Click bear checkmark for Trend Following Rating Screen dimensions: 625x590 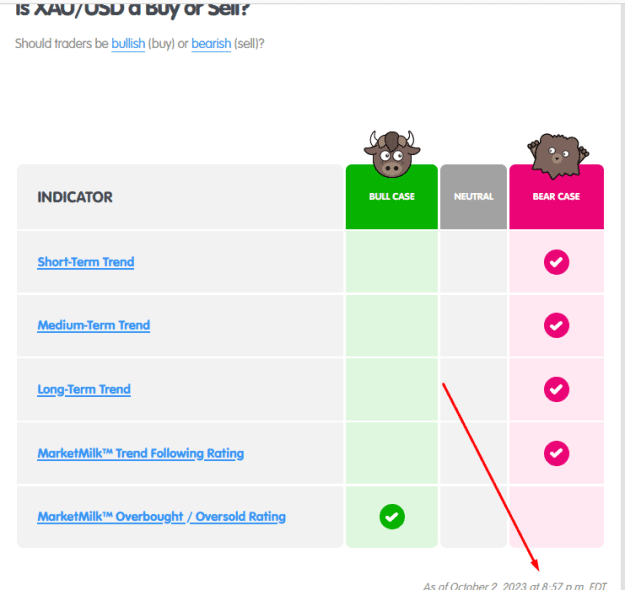tap(556, 453)
